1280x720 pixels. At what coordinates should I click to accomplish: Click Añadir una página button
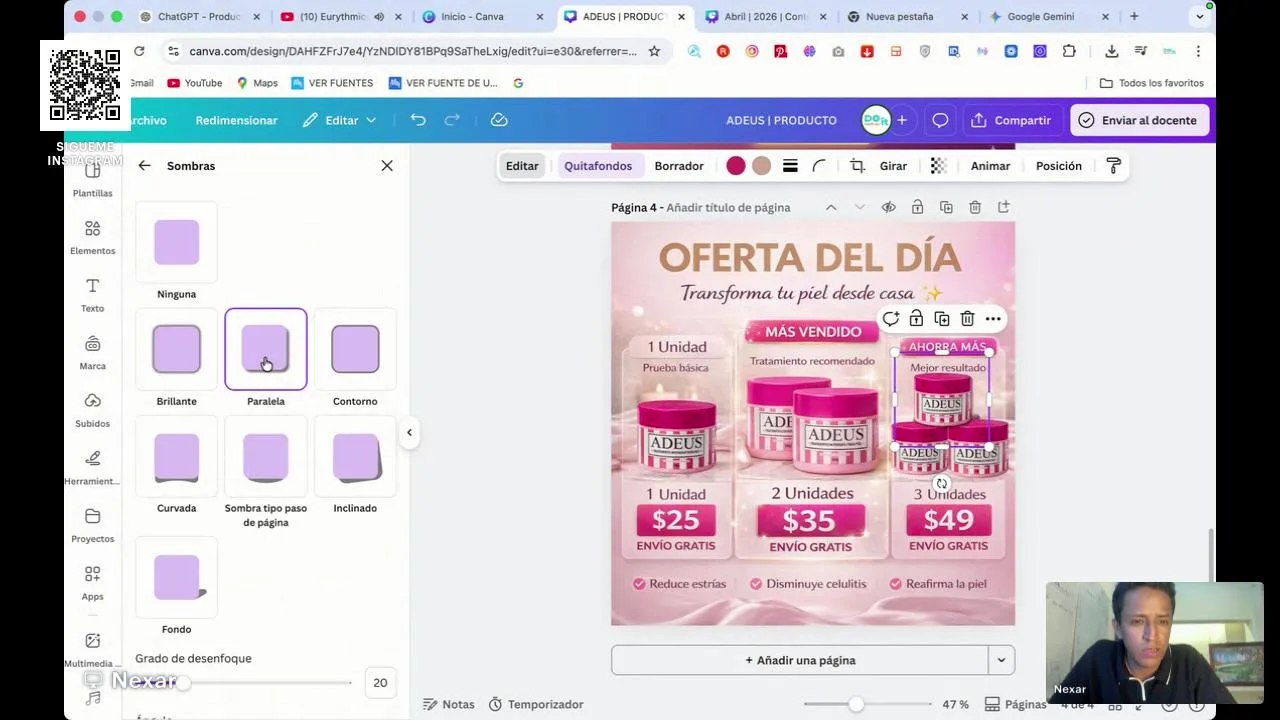[x=800, y=660]
